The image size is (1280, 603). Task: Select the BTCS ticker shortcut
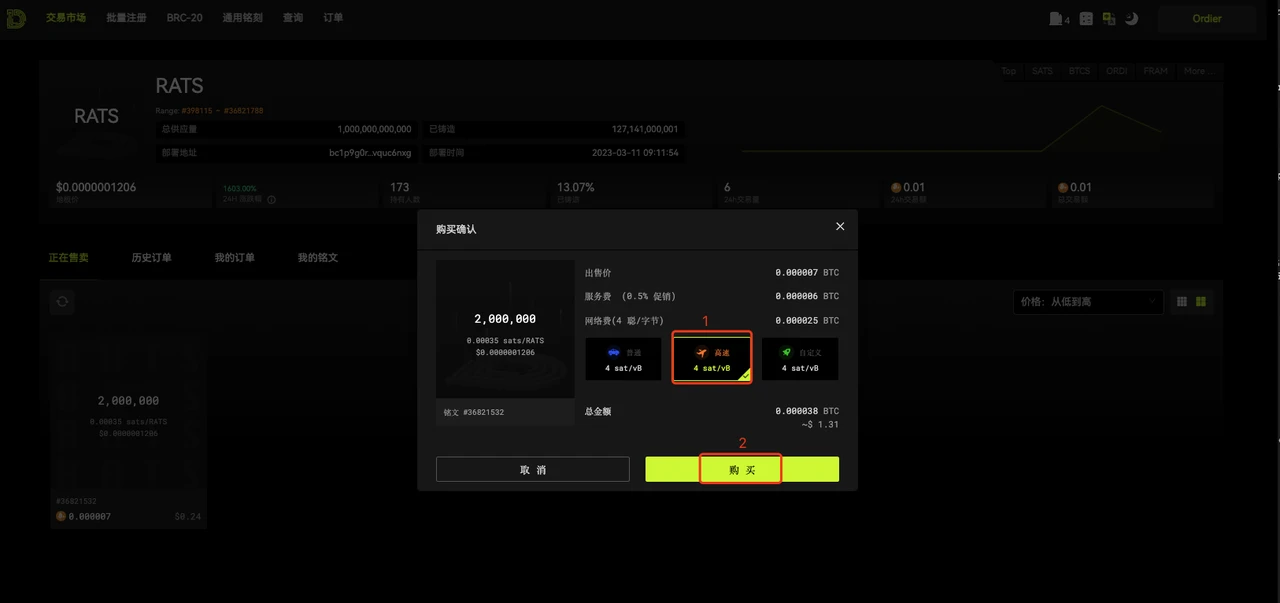1079,71
